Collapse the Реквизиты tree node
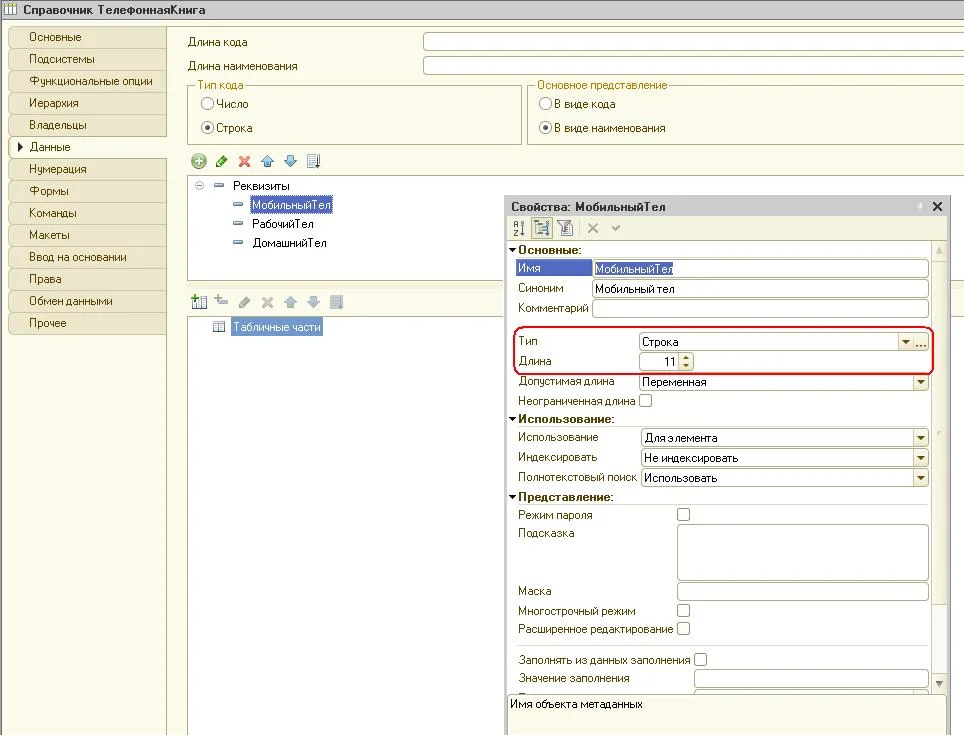The width and height of the screenshot is (964, 735). (x=199, y=186)
